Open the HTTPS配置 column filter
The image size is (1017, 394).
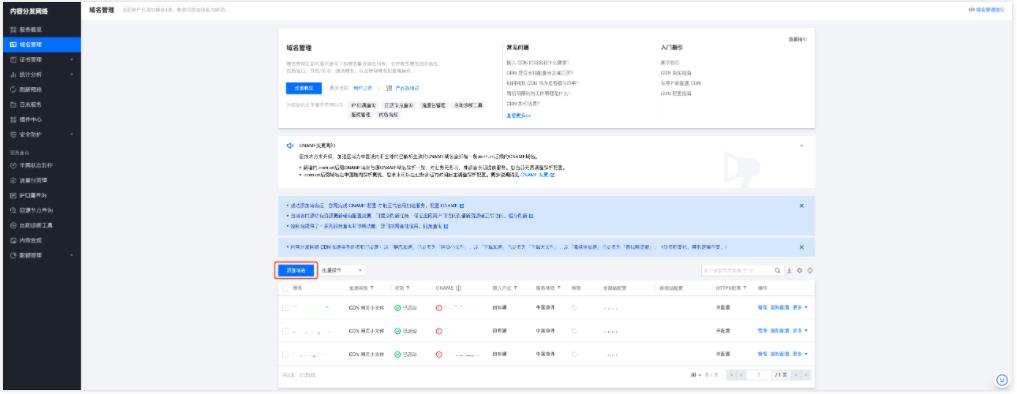click(744, 288)
